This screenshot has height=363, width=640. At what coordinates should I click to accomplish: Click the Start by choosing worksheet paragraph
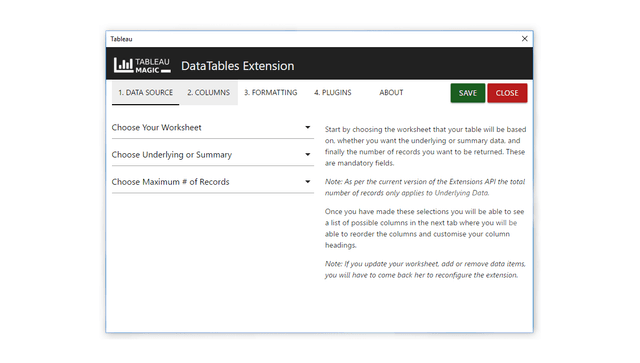coord(425,146)
